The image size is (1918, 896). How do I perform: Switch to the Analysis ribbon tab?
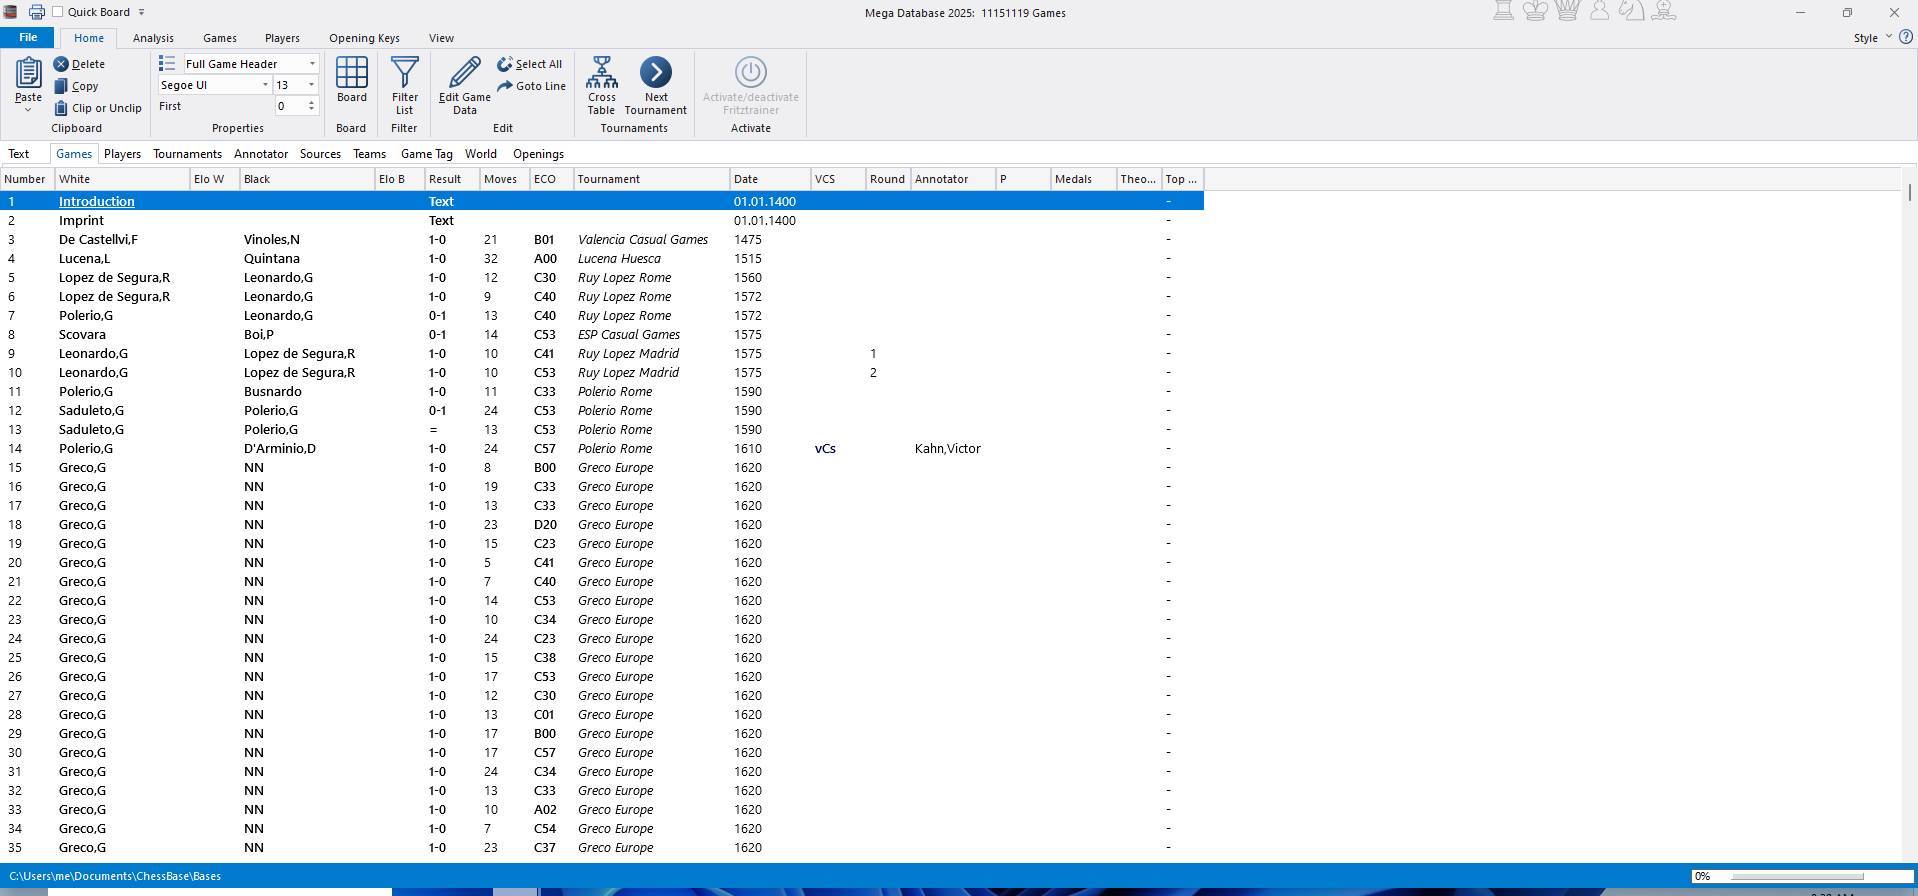click(x=153, y=38)
